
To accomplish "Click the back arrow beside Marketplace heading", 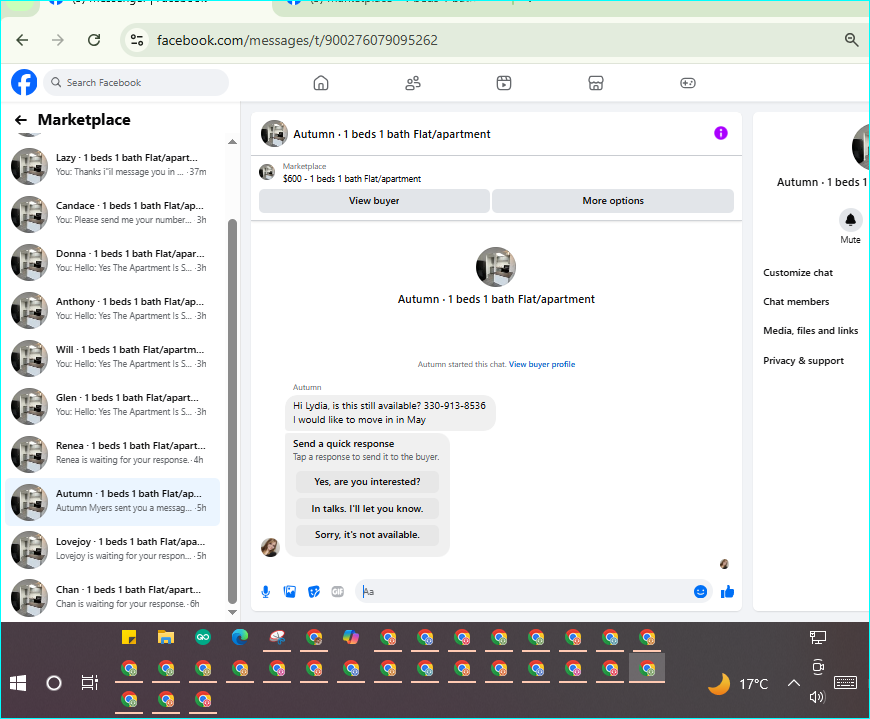I will point(21,120).
